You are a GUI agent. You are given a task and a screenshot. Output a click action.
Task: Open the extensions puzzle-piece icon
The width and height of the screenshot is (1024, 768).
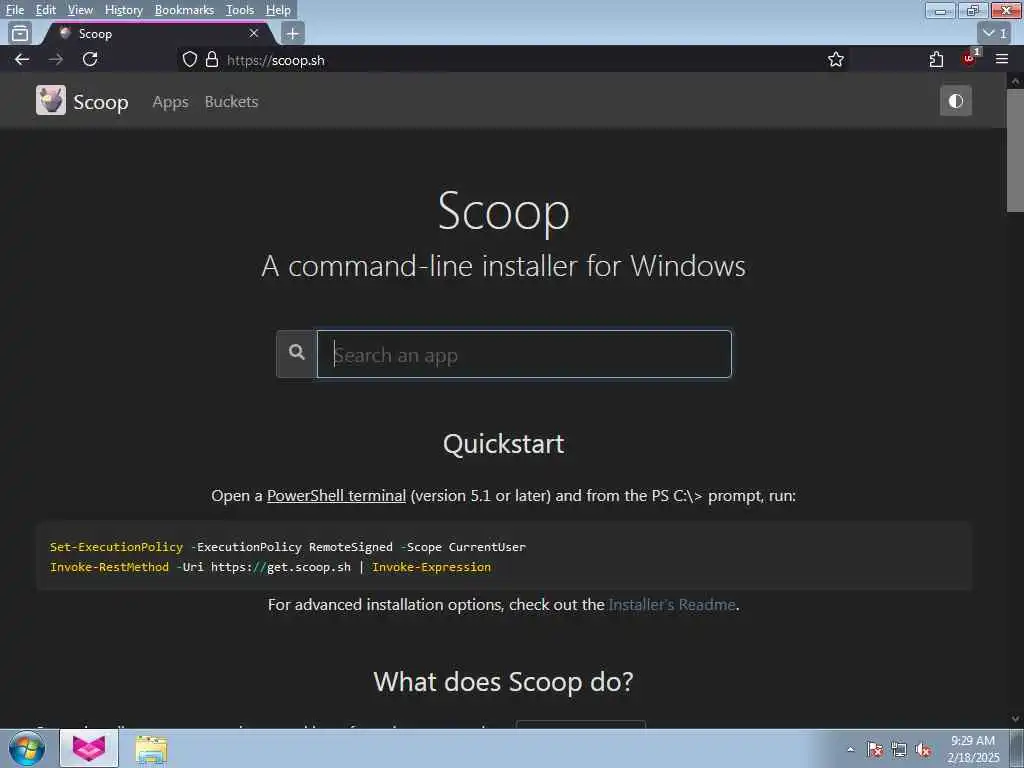tap(936, 59)
